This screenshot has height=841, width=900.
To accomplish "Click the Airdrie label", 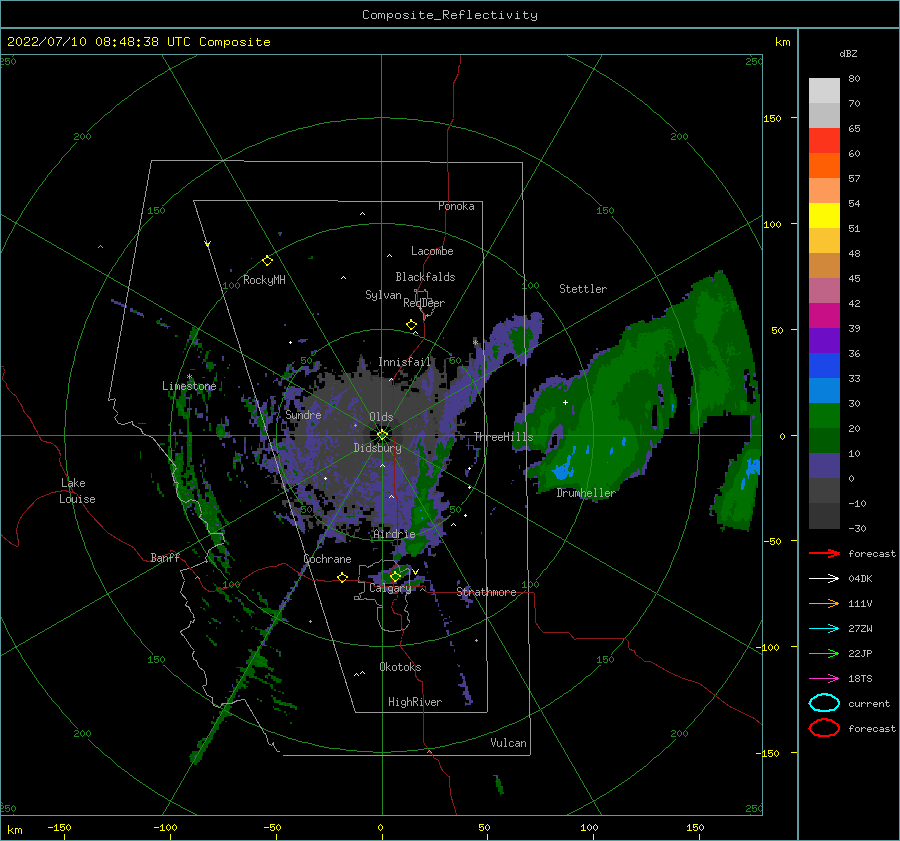I will (394, 534).
